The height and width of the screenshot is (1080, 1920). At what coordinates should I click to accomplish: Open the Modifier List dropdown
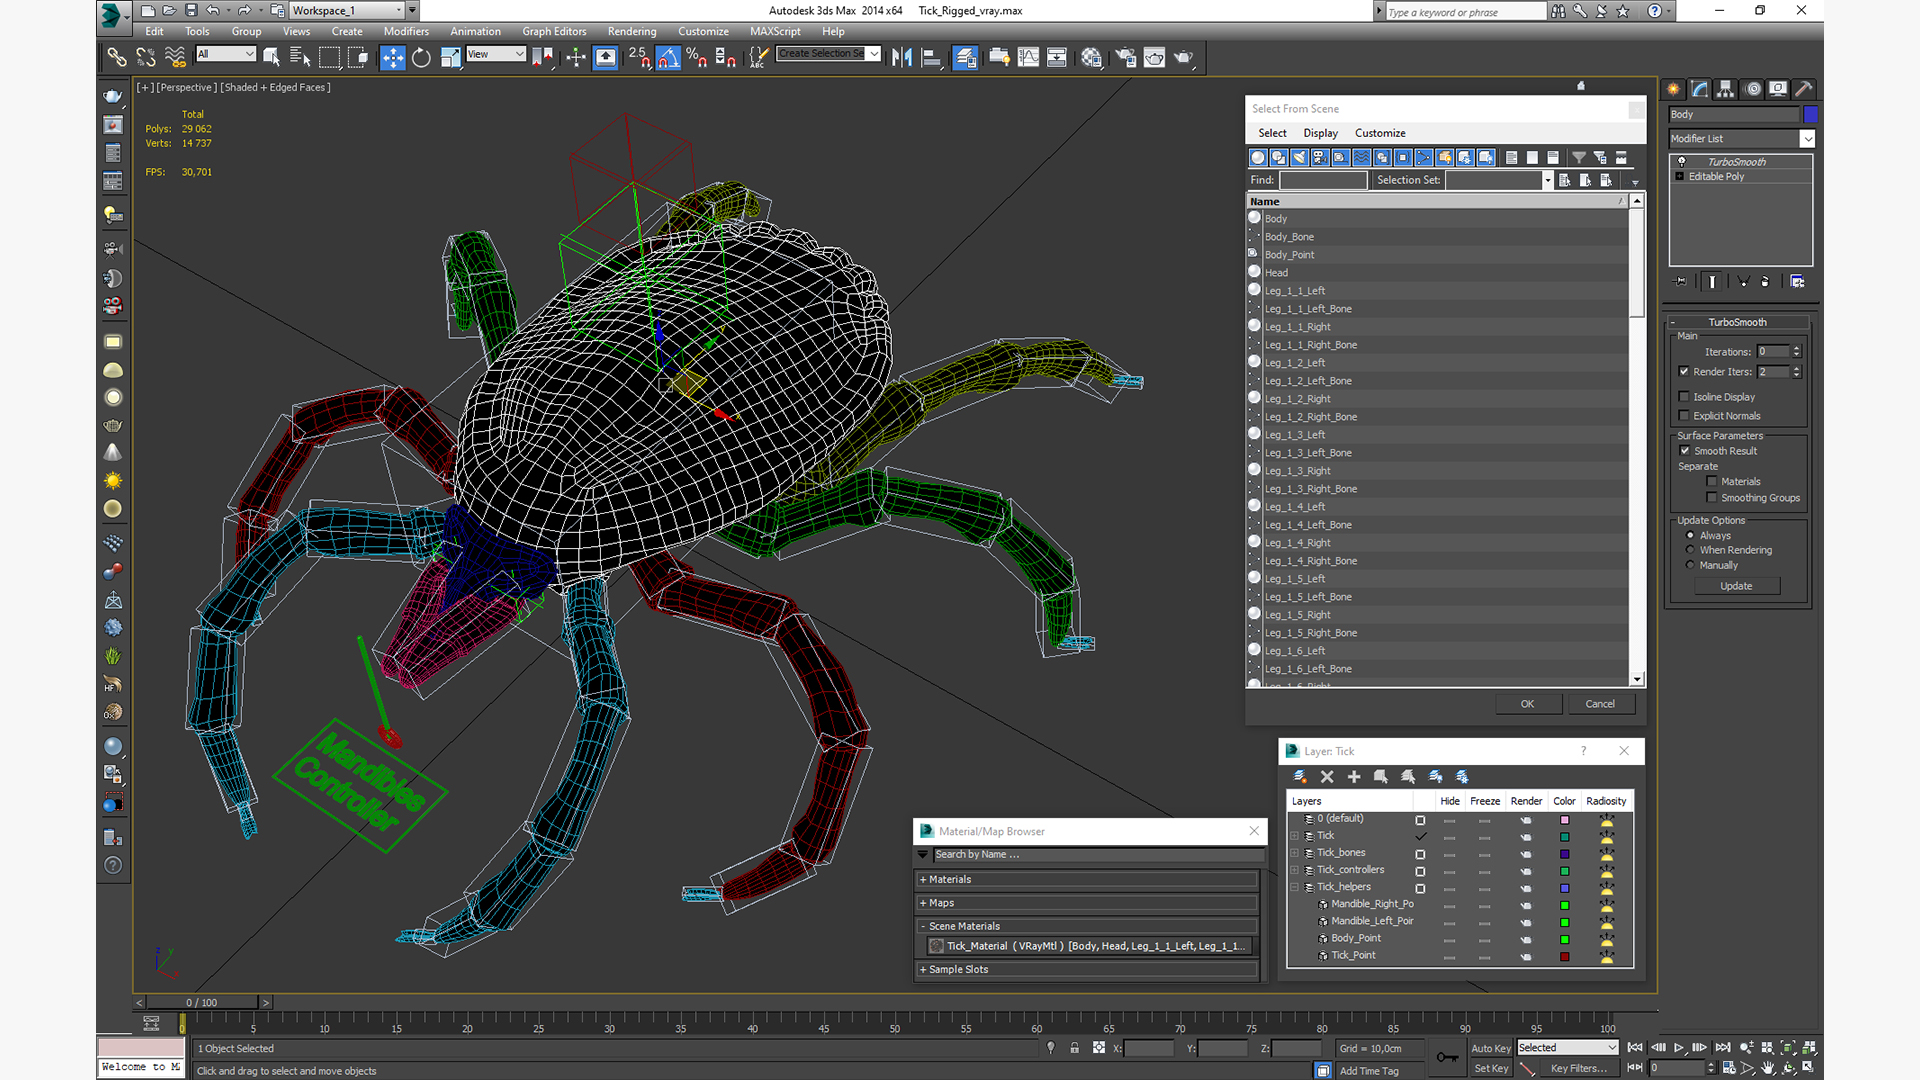(1807, 139)
